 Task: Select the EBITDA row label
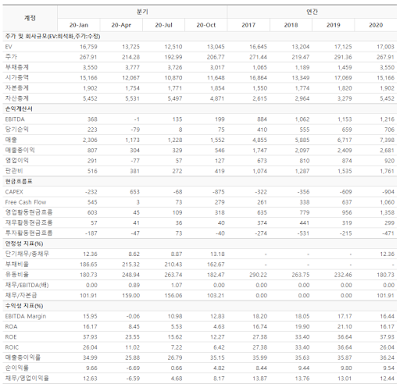point(15,119)
